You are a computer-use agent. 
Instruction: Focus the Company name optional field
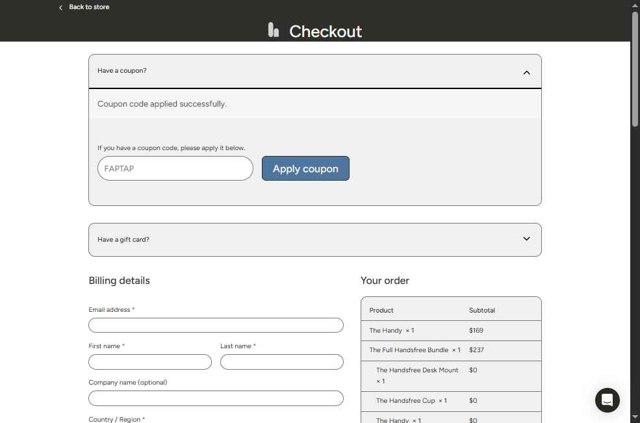pos(216,398)
